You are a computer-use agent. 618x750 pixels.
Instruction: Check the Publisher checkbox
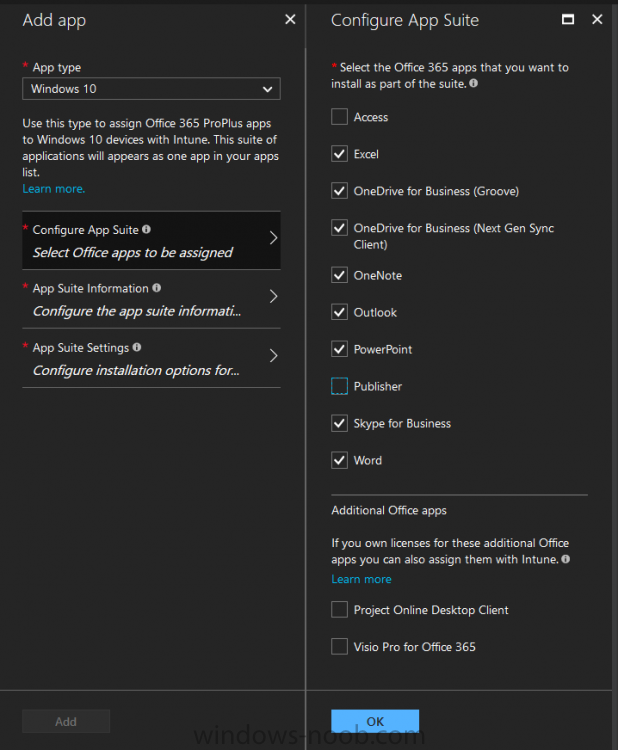coord(340,386)
